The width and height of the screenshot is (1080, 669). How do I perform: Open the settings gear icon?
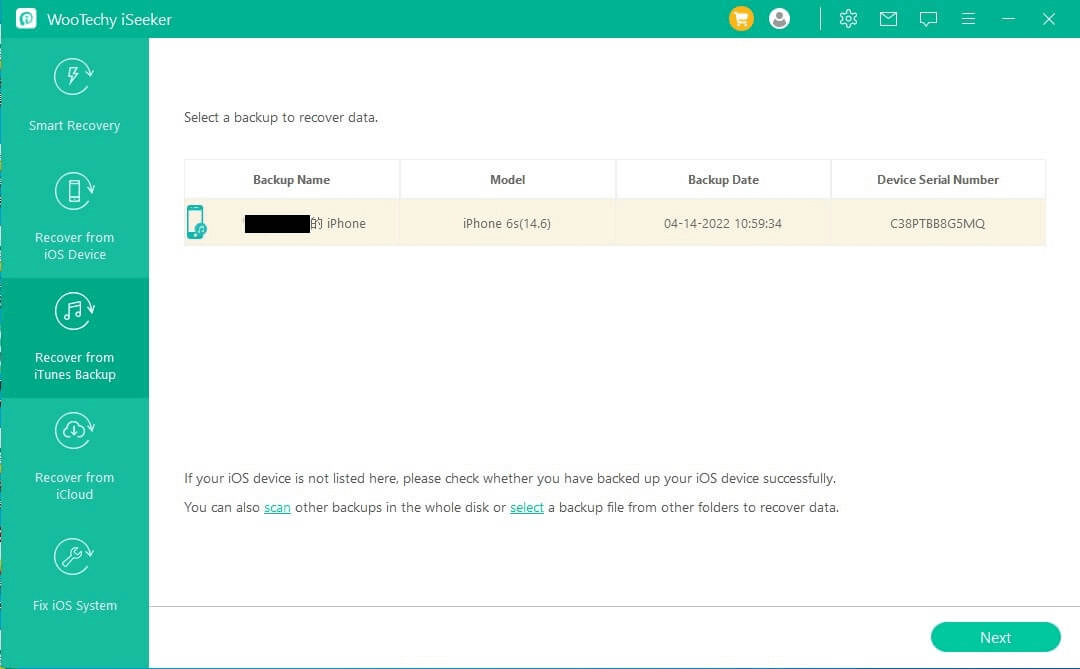pos(848,19)
